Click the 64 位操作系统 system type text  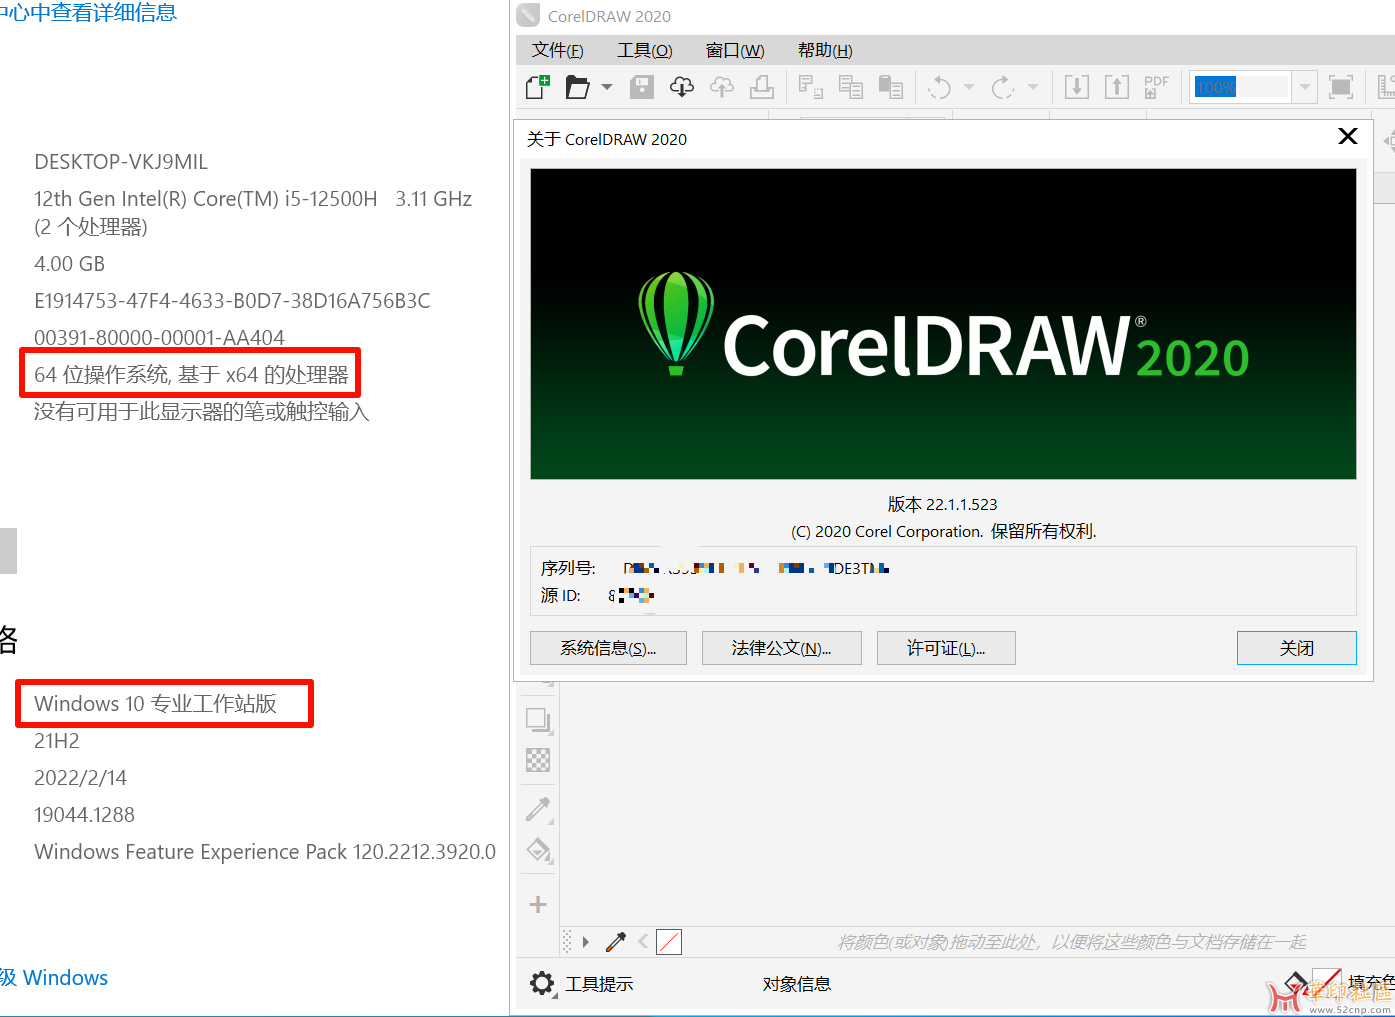click(191, 375)
